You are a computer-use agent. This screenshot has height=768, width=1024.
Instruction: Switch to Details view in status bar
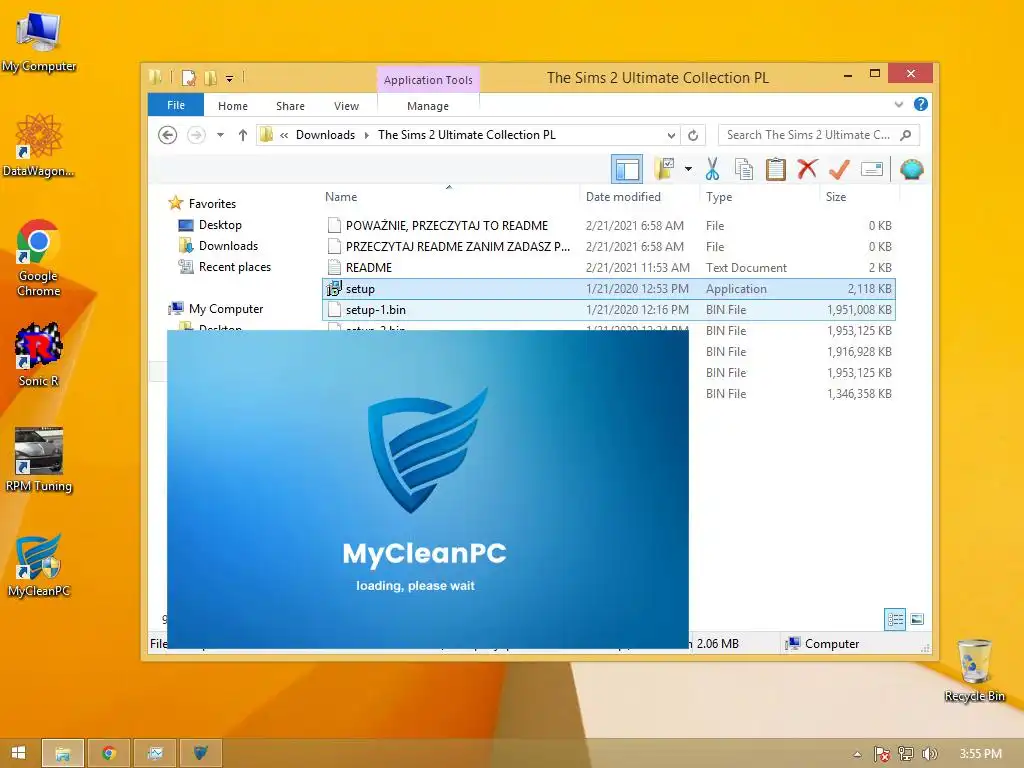[895, 619]
